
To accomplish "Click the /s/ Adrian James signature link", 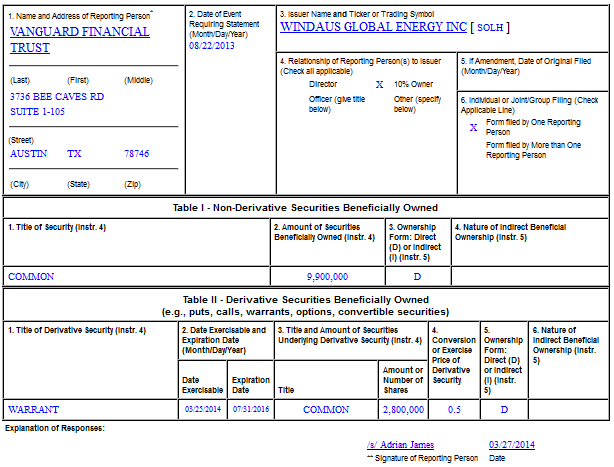I will point(400,445).
